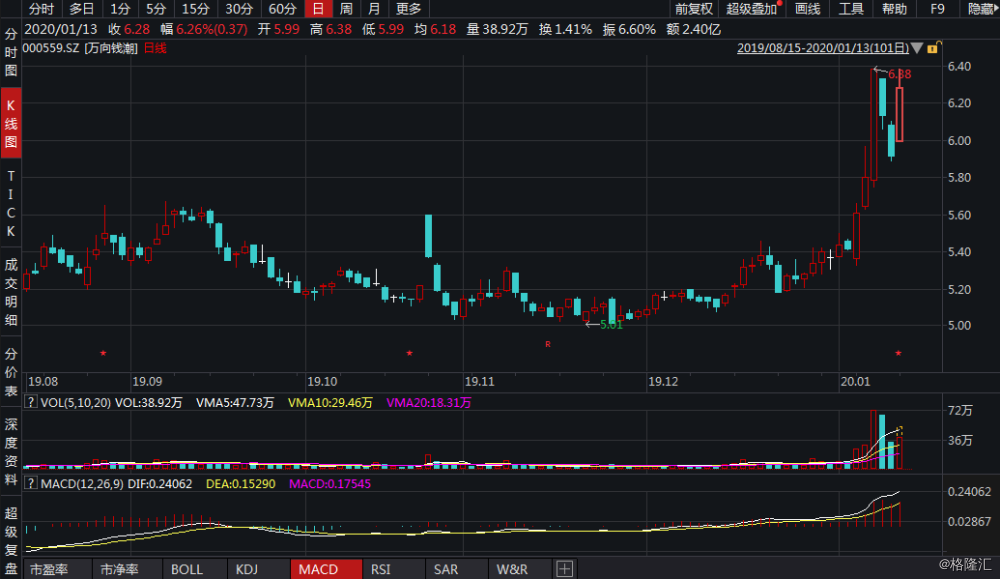Click the DIF:0.24062 value

[160, 484]
